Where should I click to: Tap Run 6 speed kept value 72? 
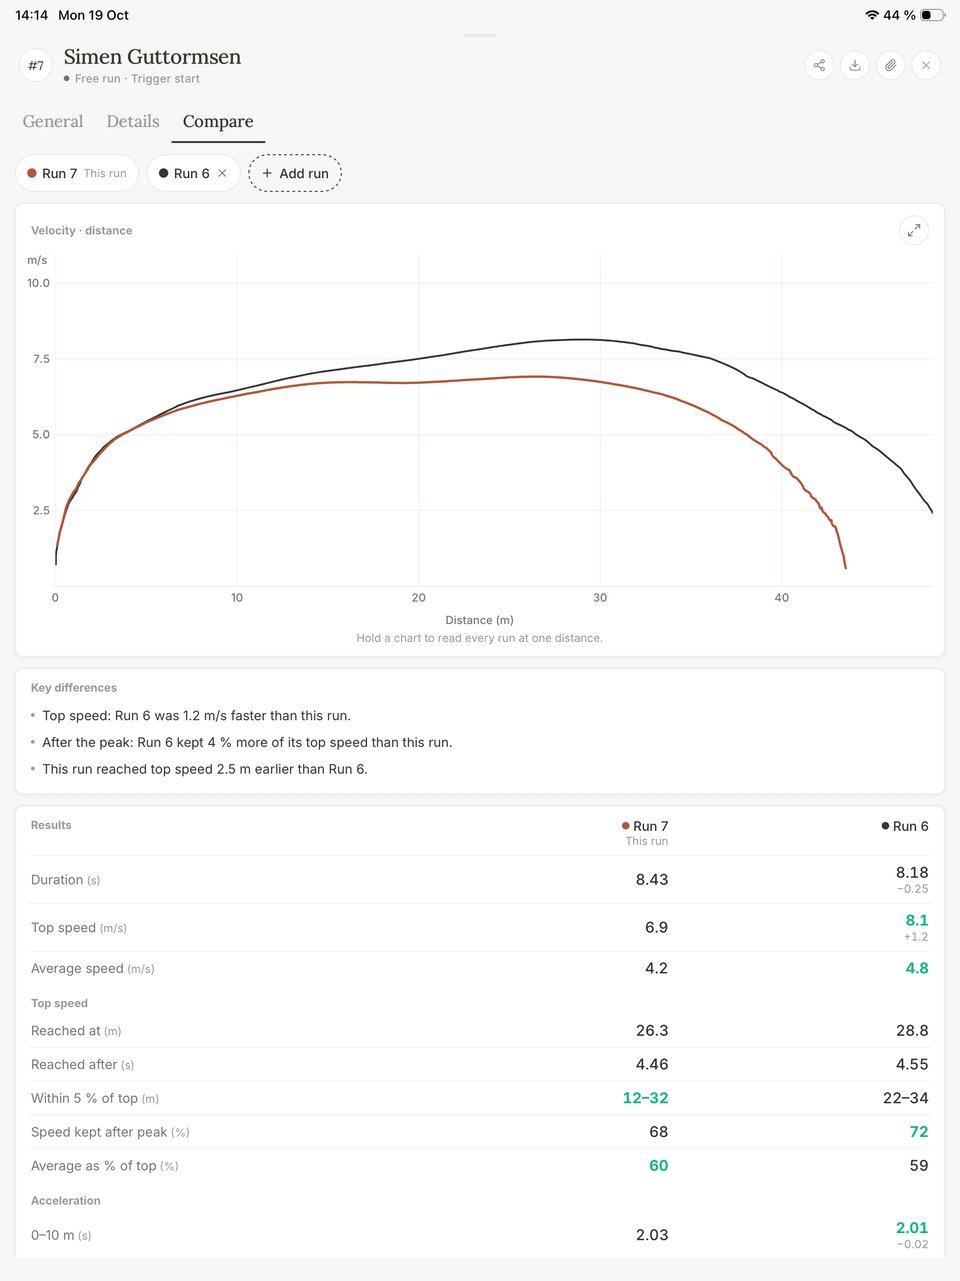[919, 1132]
